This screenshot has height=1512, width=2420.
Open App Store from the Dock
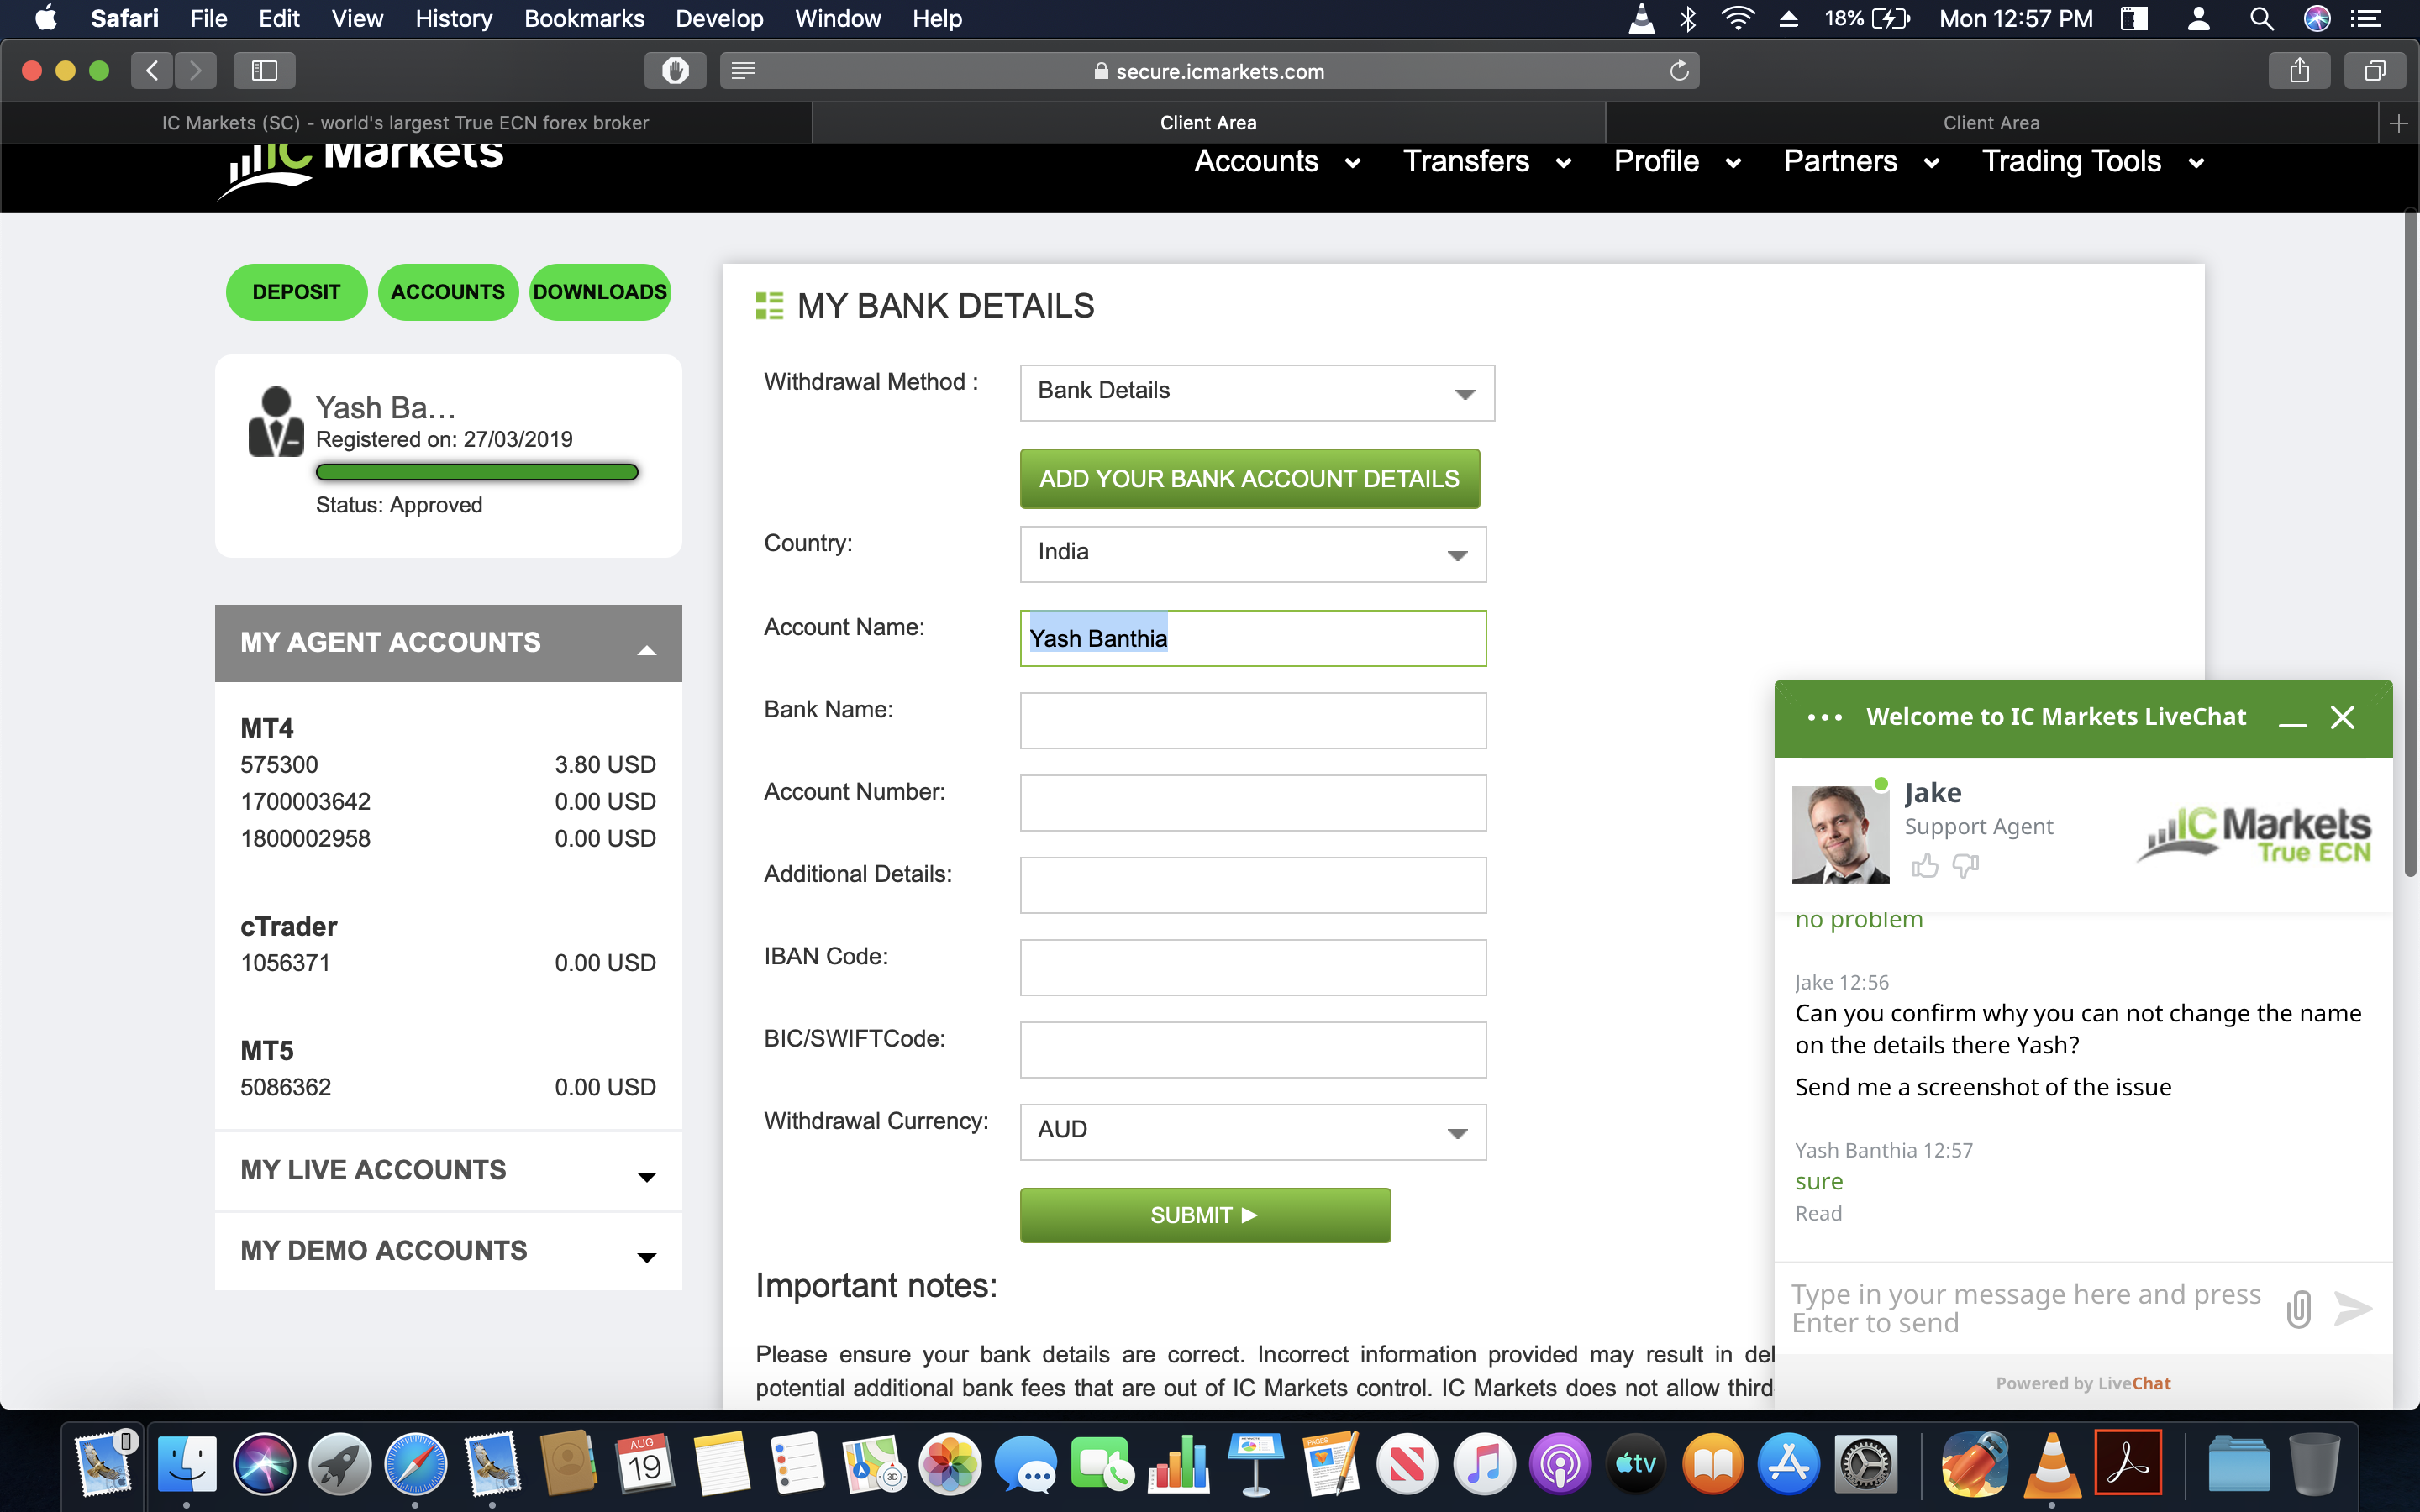pos(1789,1465)
